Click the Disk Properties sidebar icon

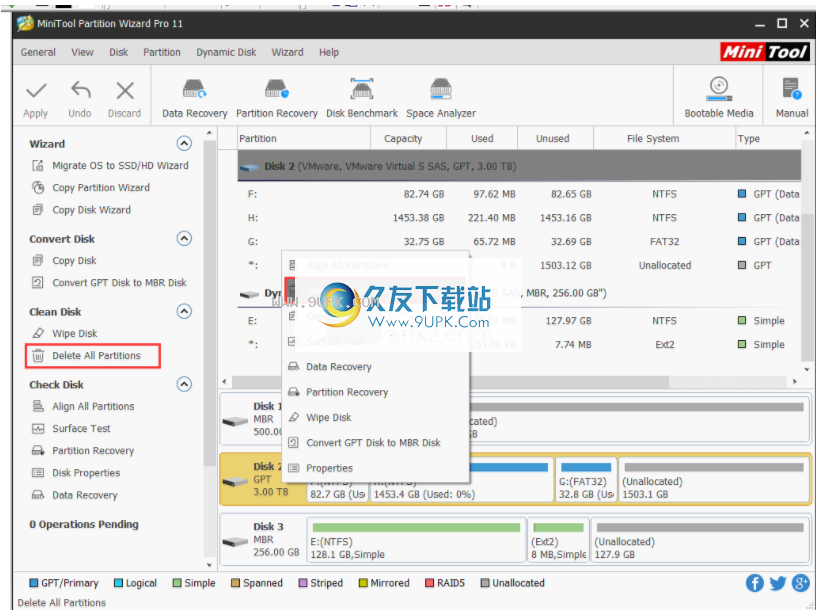pos(38,473)
